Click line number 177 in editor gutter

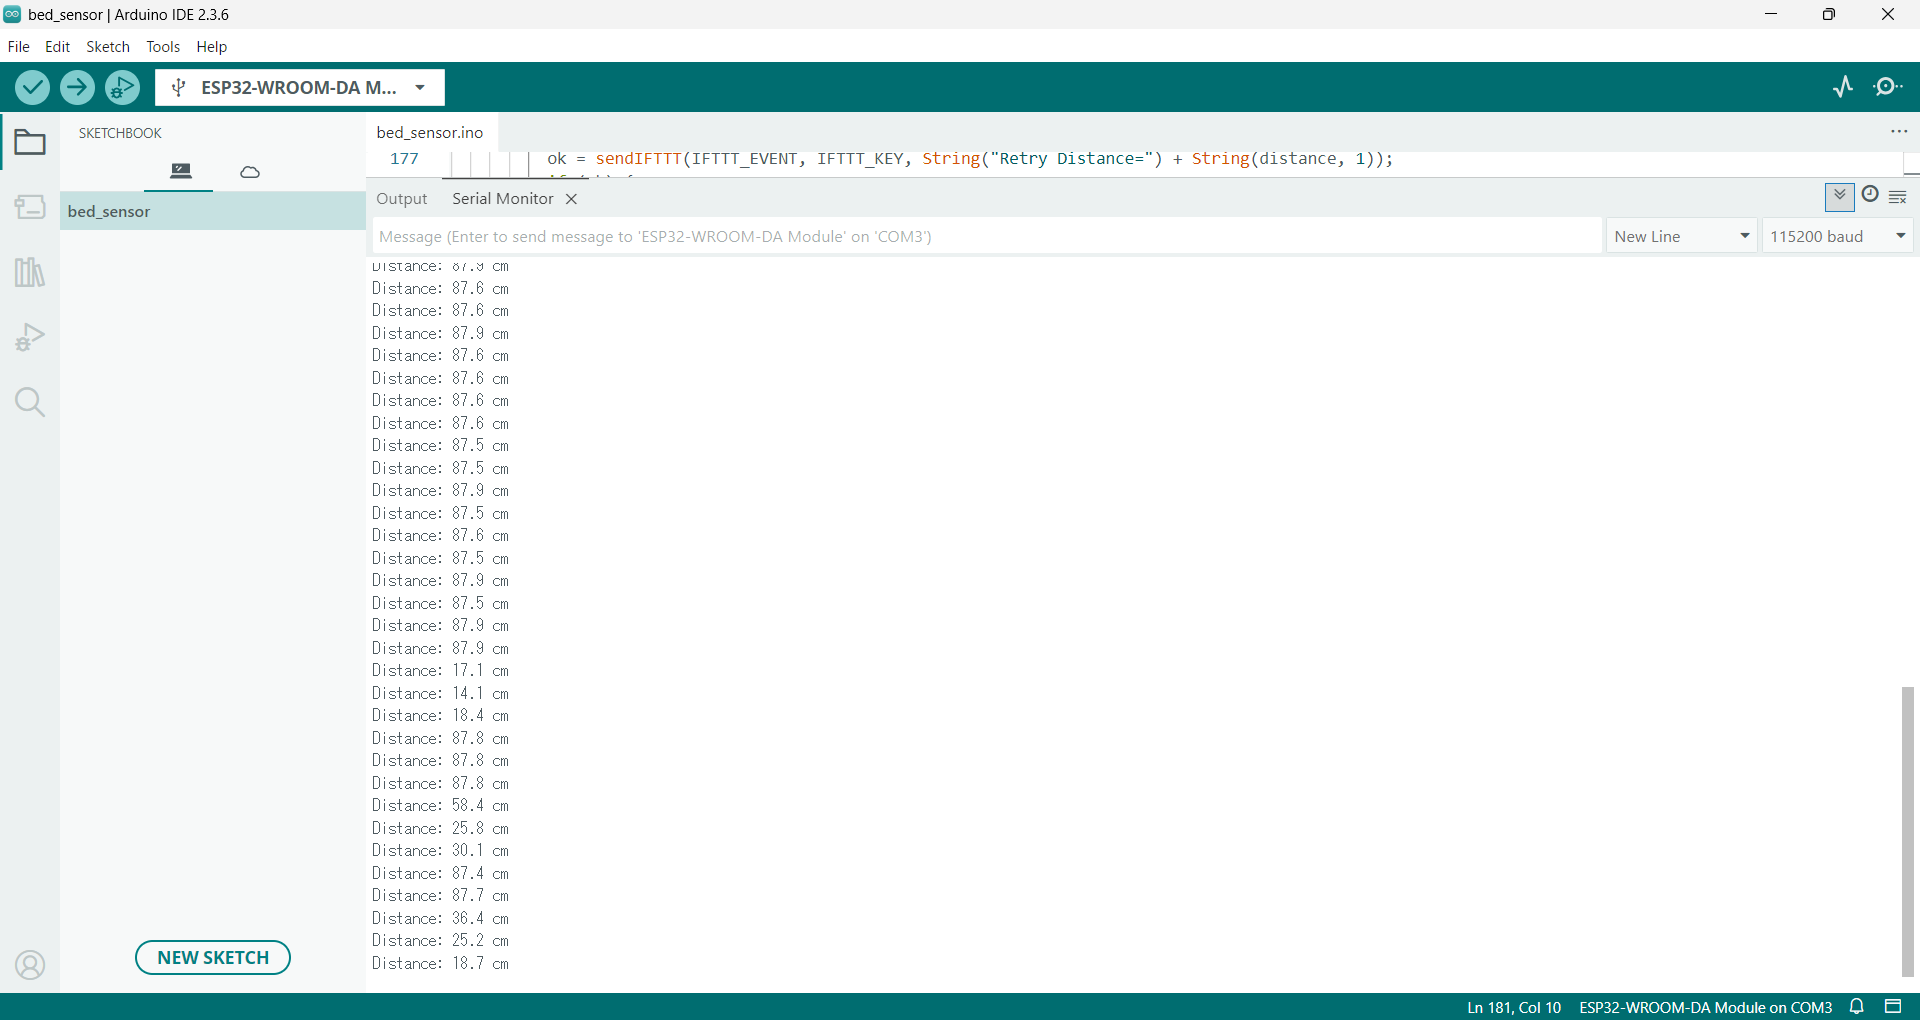coord(404,159)
